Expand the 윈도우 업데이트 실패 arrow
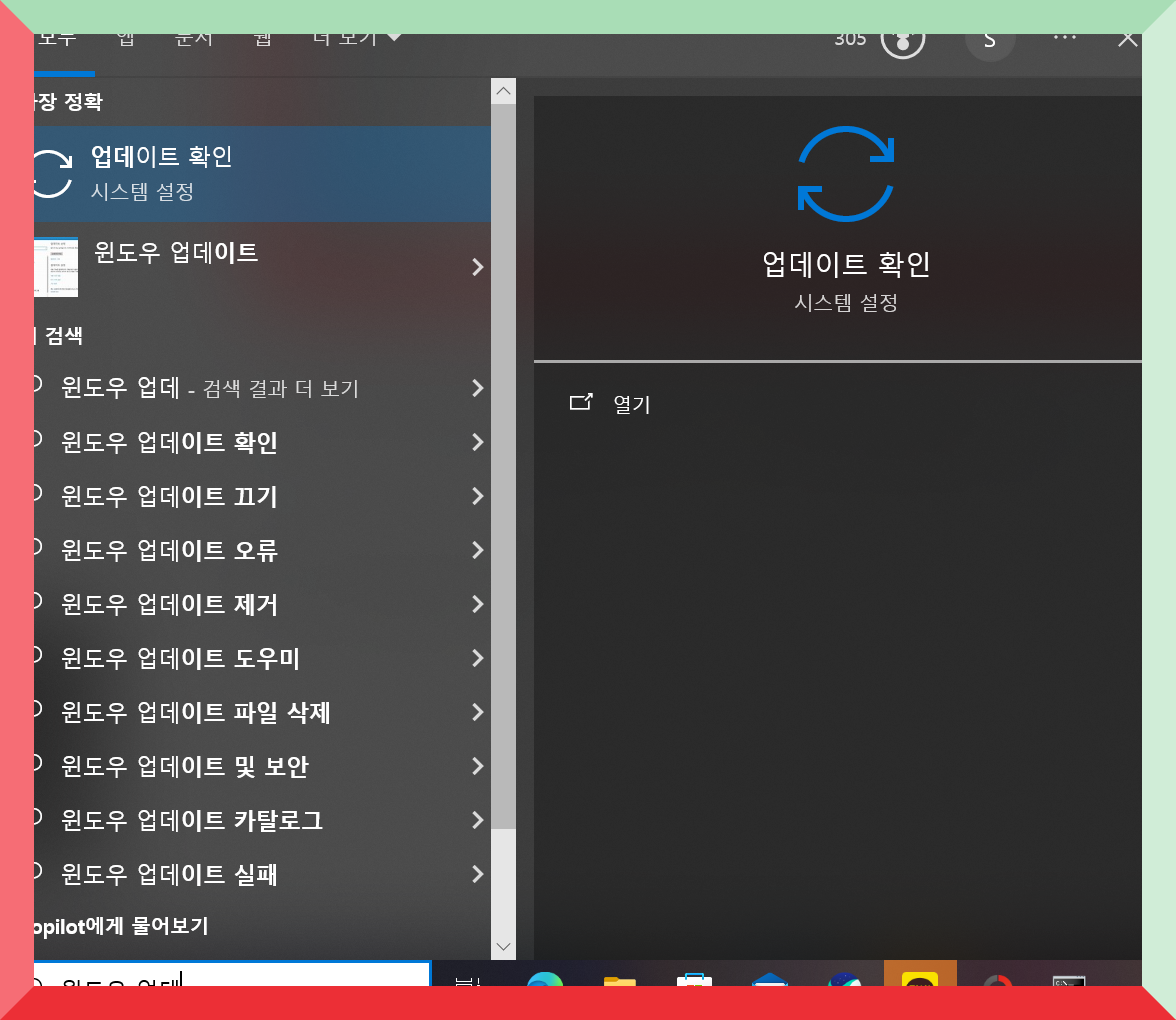Image resolution: width=1176 pixels, height=1020 pixels. click(x=477, y=874)
